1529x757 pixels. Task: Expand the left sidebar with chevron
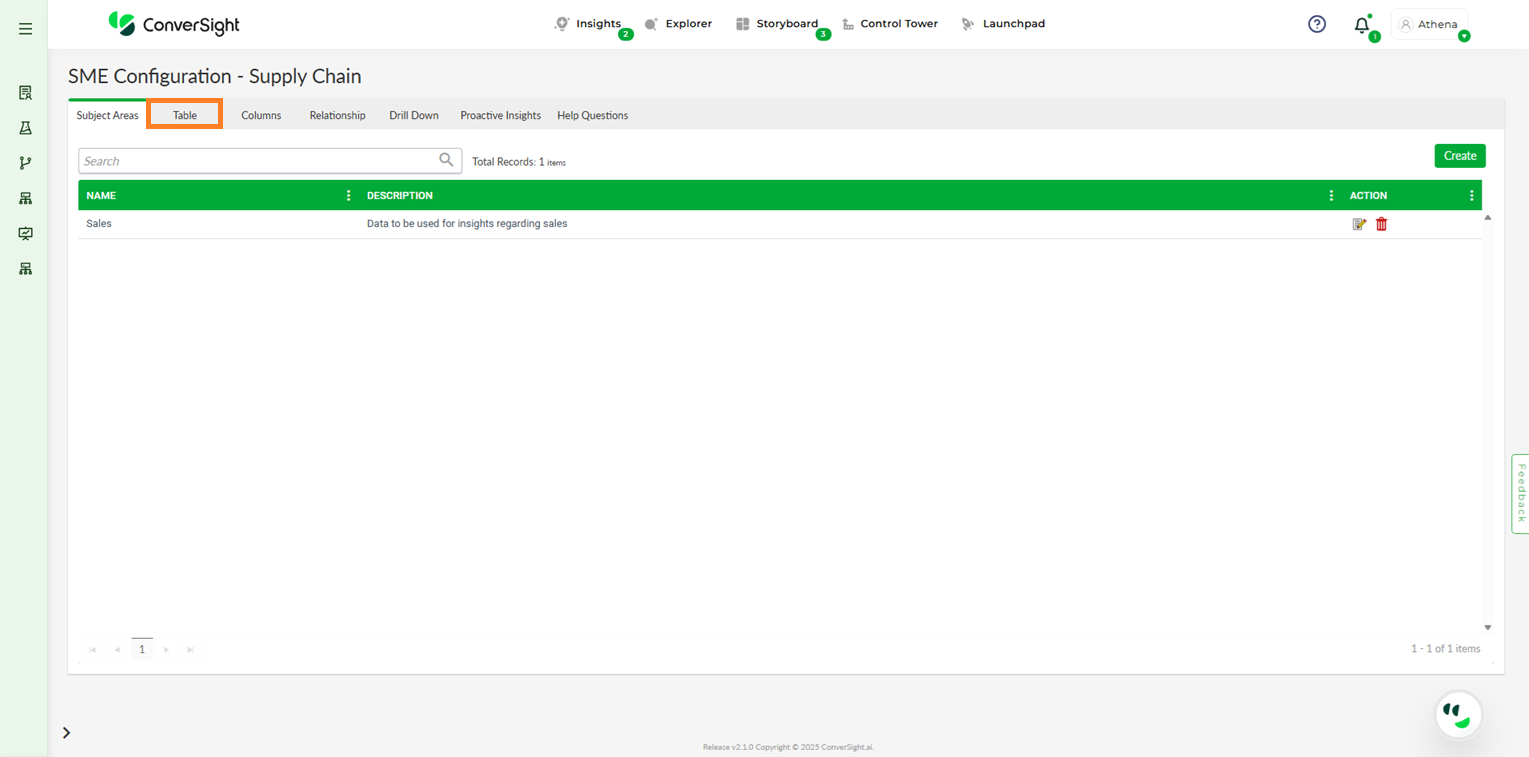[67, 733]
